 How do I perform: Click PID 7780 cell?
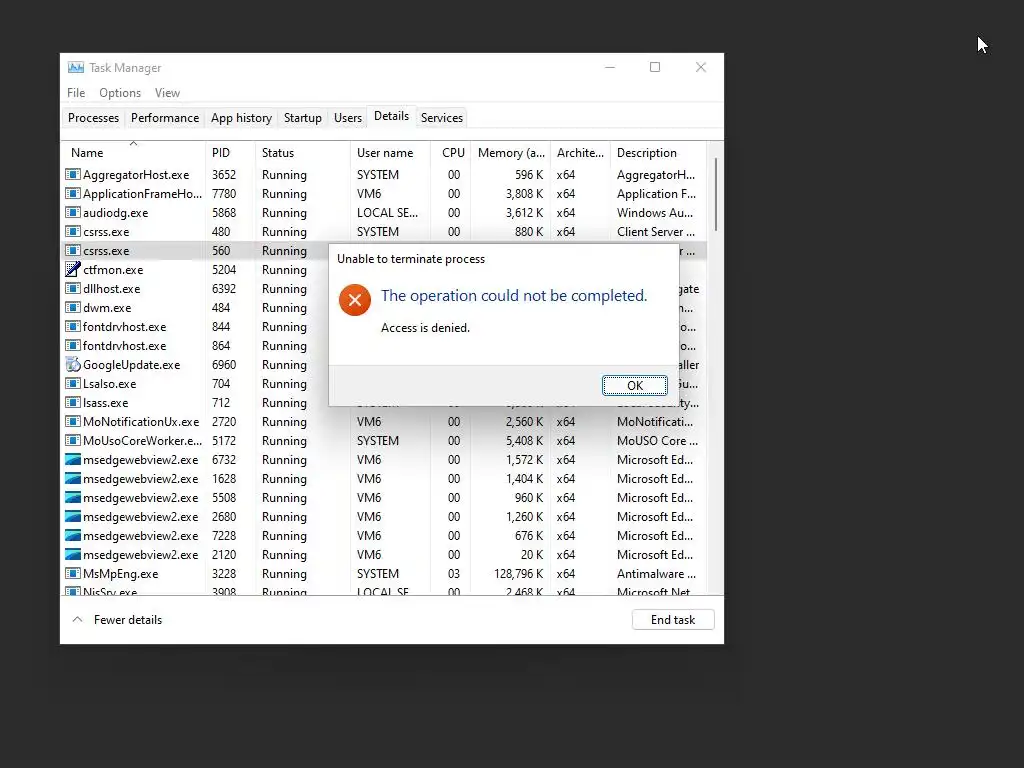[223, 193]
